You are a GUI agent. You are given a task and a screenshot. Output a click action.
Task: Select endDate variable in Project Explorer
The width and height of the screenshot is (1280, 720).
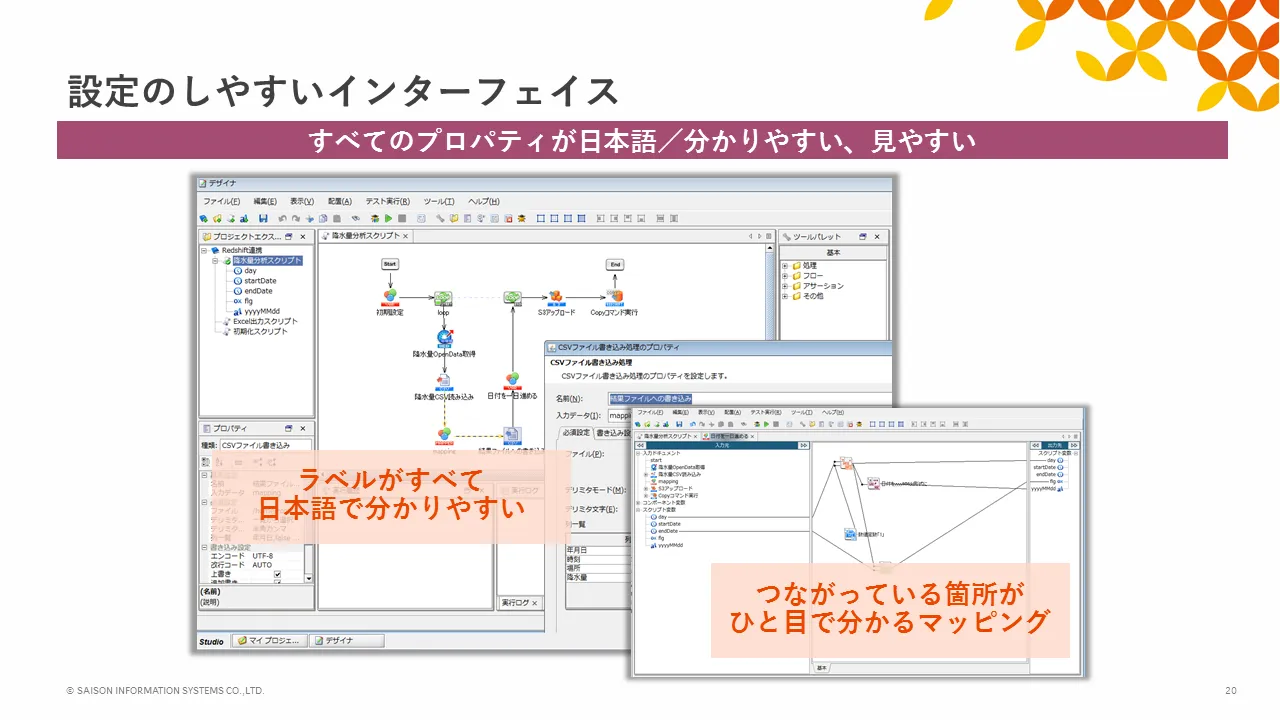(x=258, y=291)
